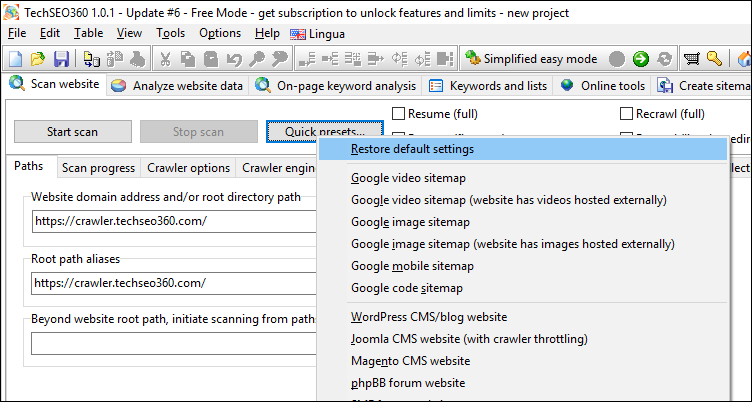This screenshot has height=402, width=752.
Task: Choose Google video sitemap preset
Action: point(408,179)
